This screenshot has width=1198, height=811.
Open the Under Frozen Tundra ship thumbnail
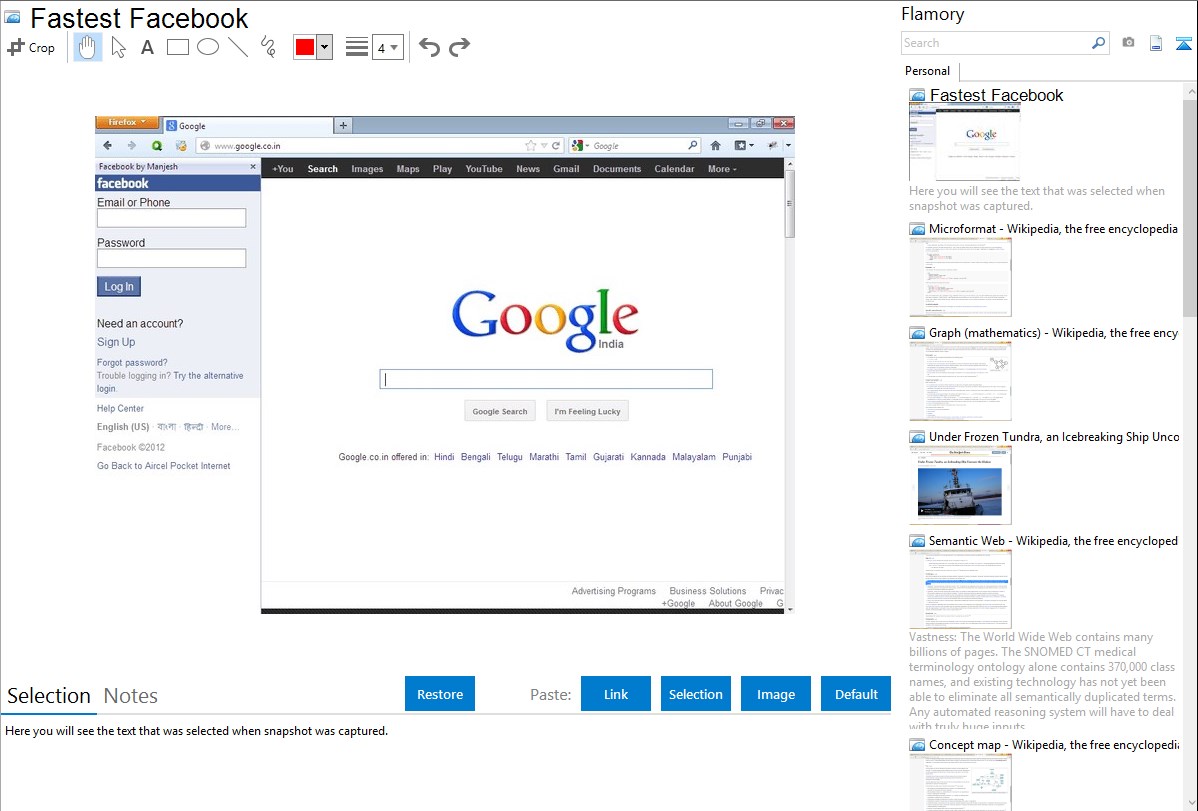click(960, 485)
